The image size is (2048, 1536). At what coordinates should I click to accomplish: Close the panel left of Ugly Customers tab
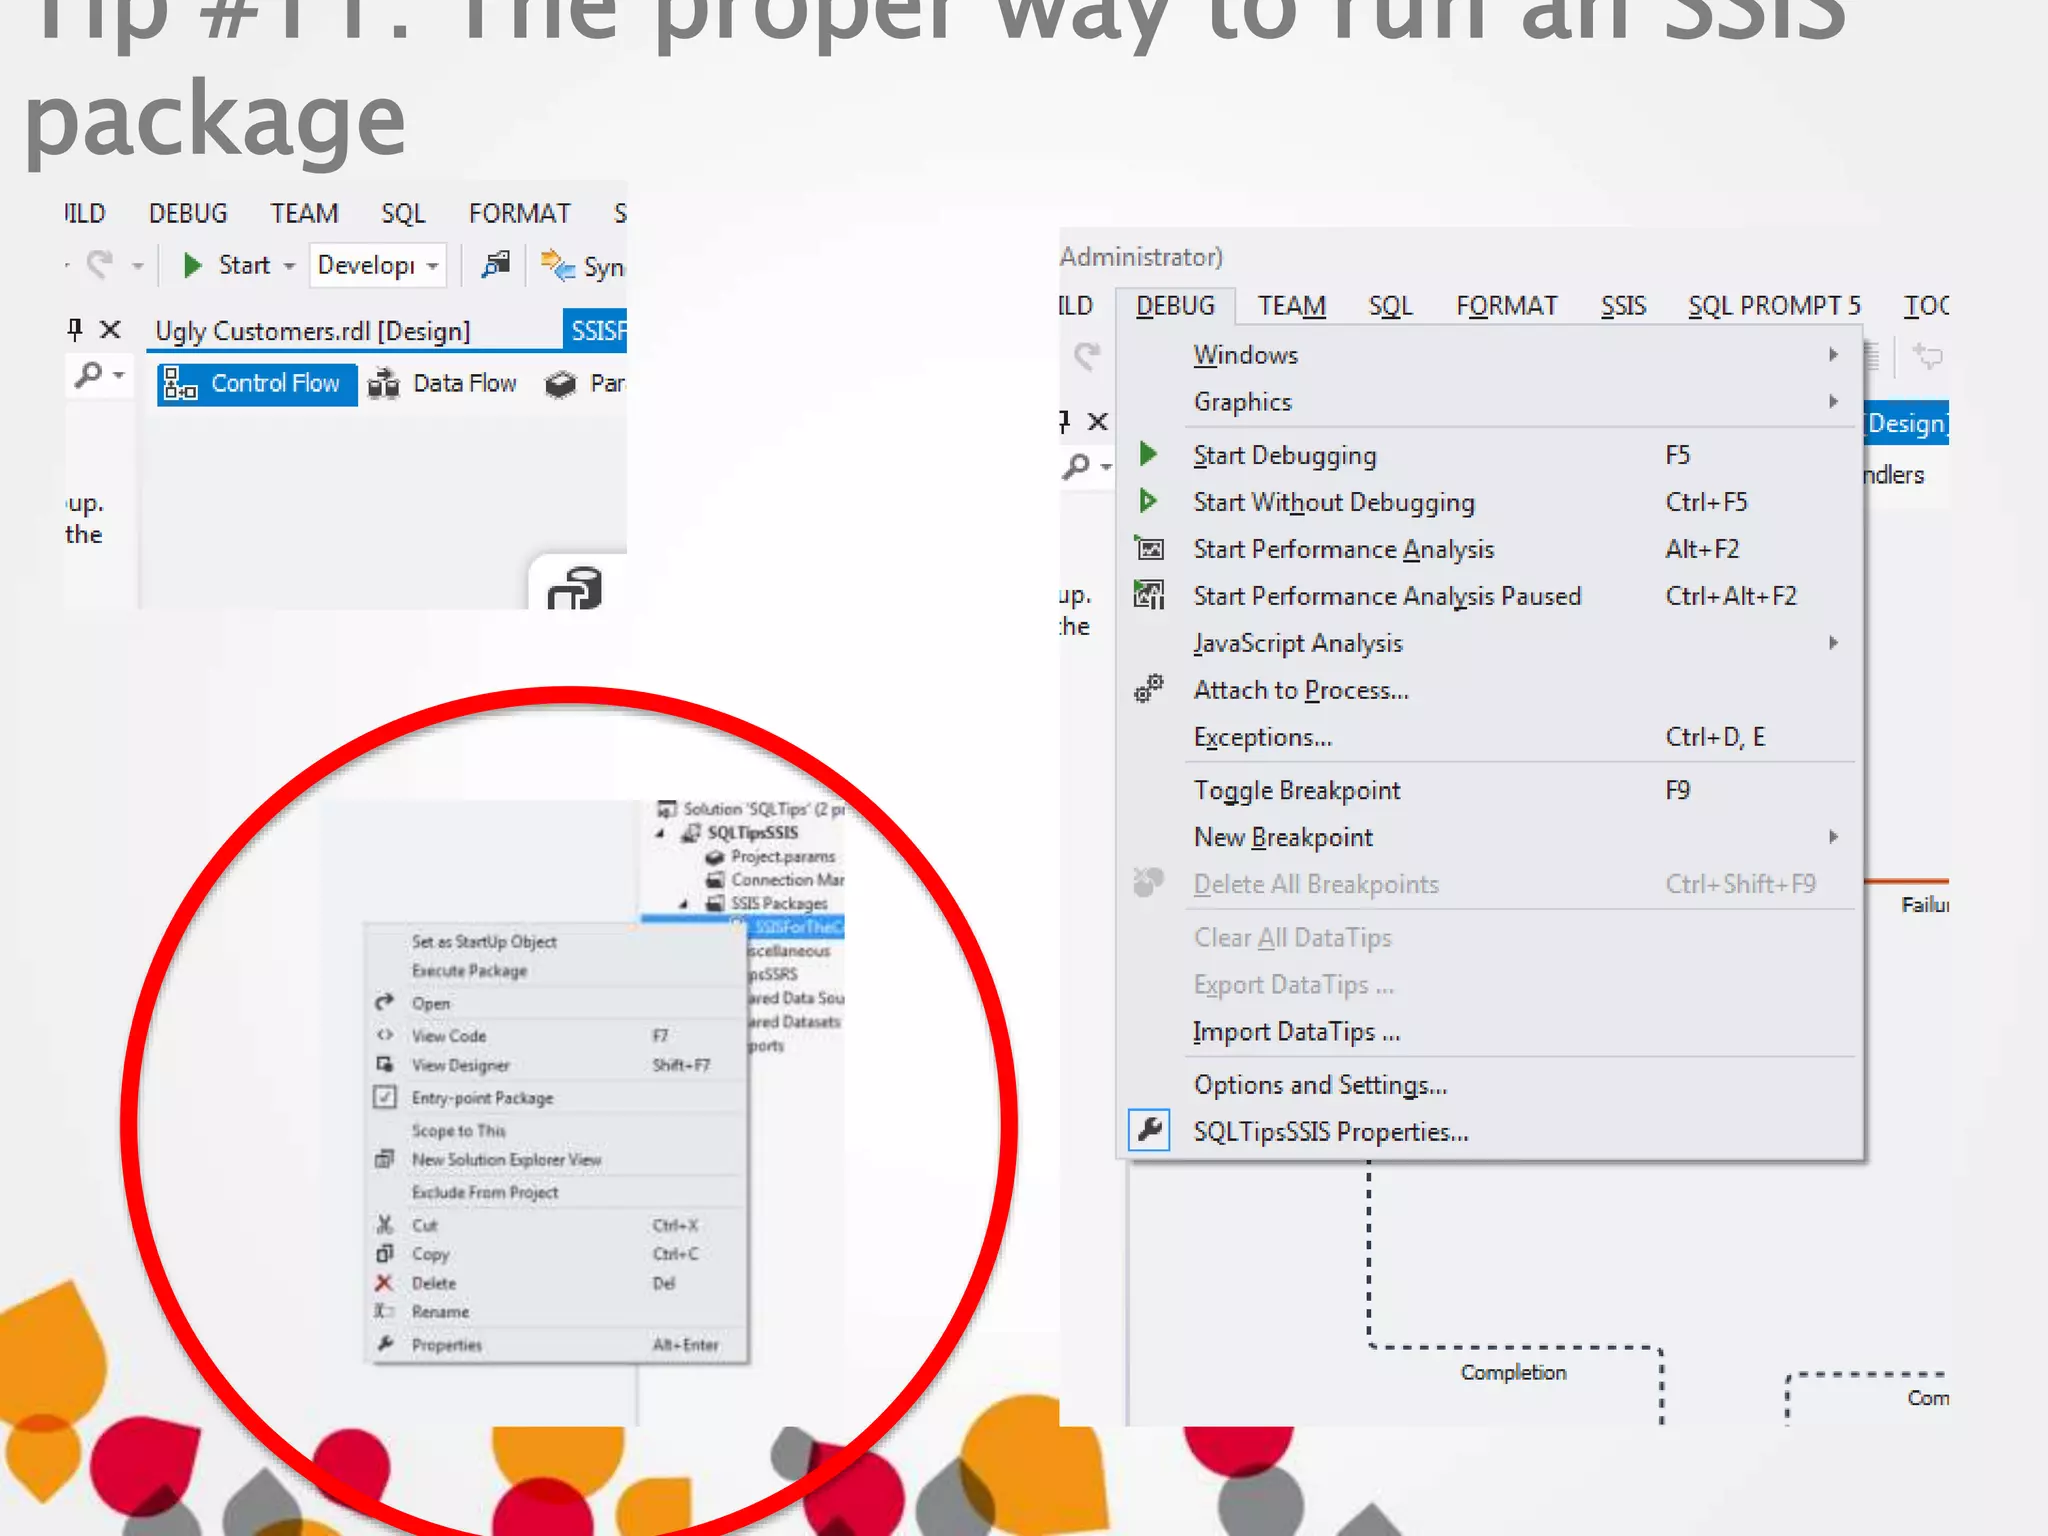pos(111,329)
